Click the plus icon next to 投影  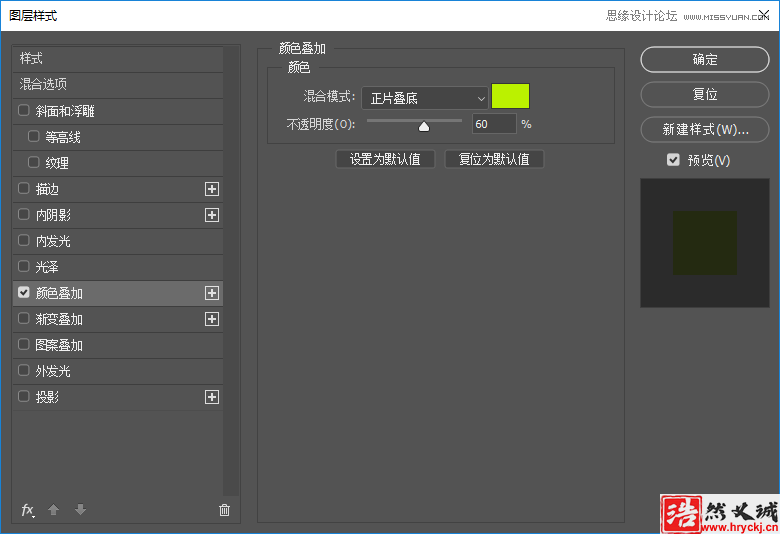click(x=212, y=397)
